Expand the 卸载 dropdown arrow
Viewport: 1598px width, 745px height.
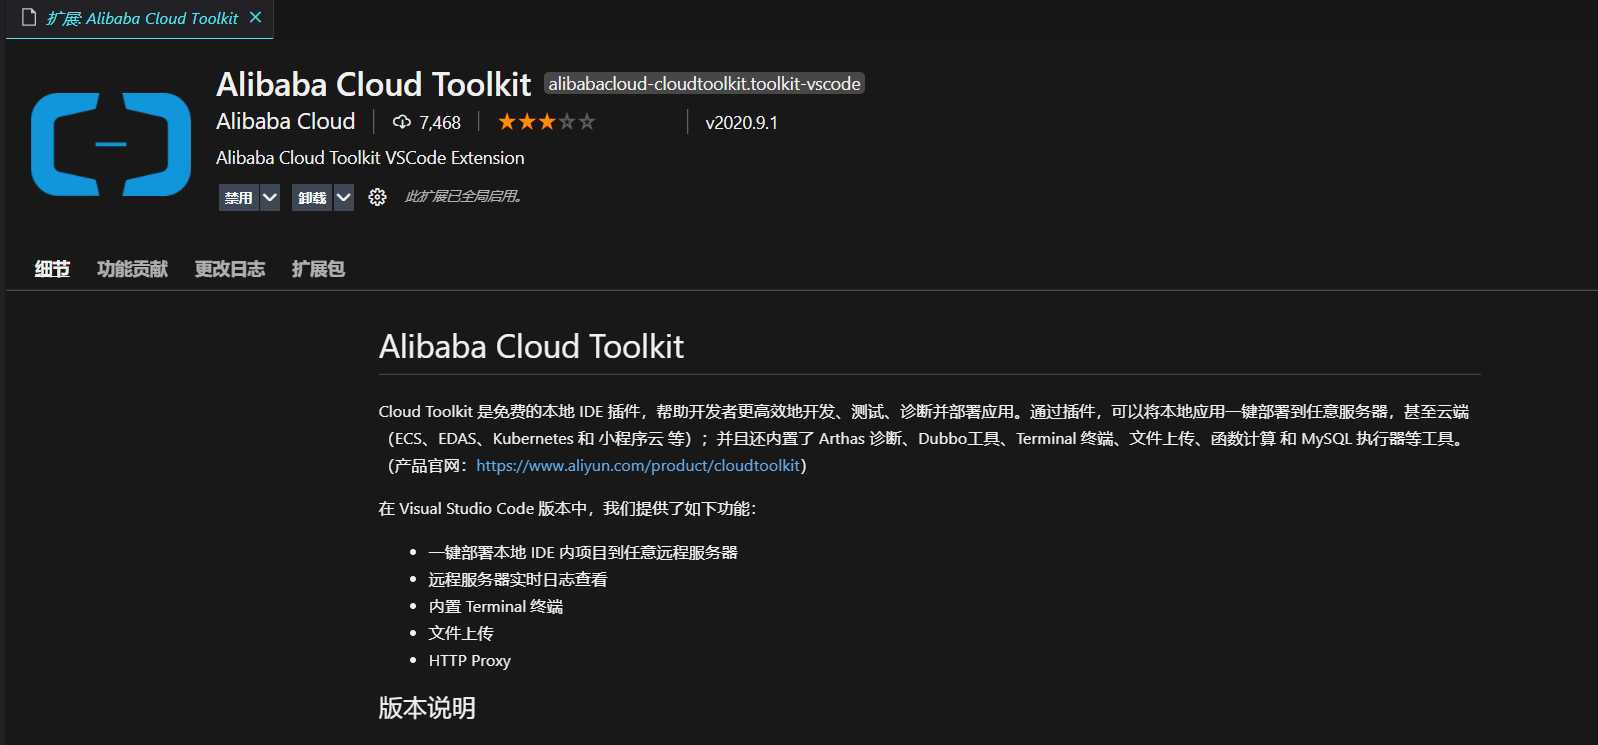click(343, 197)
